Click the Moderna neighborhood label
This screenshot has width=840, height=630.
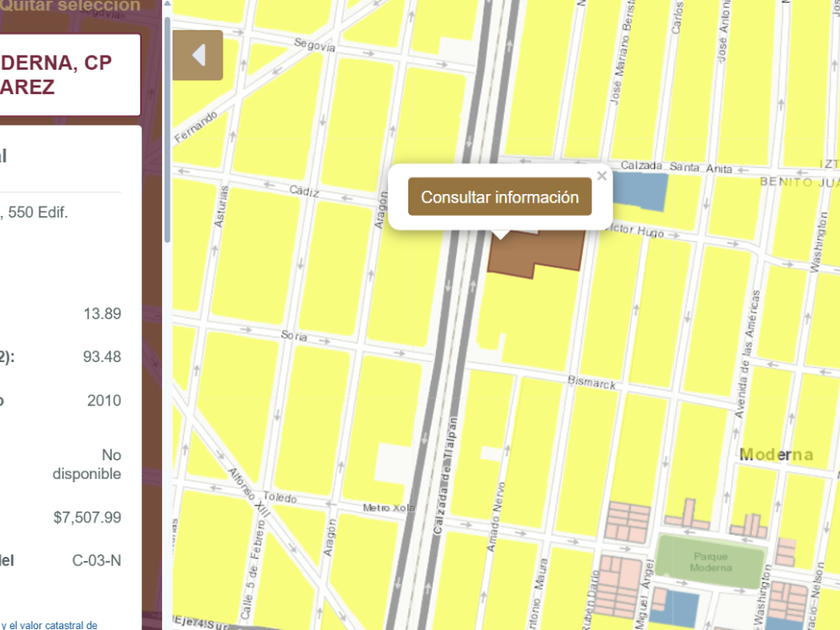(x=776, y=455)
